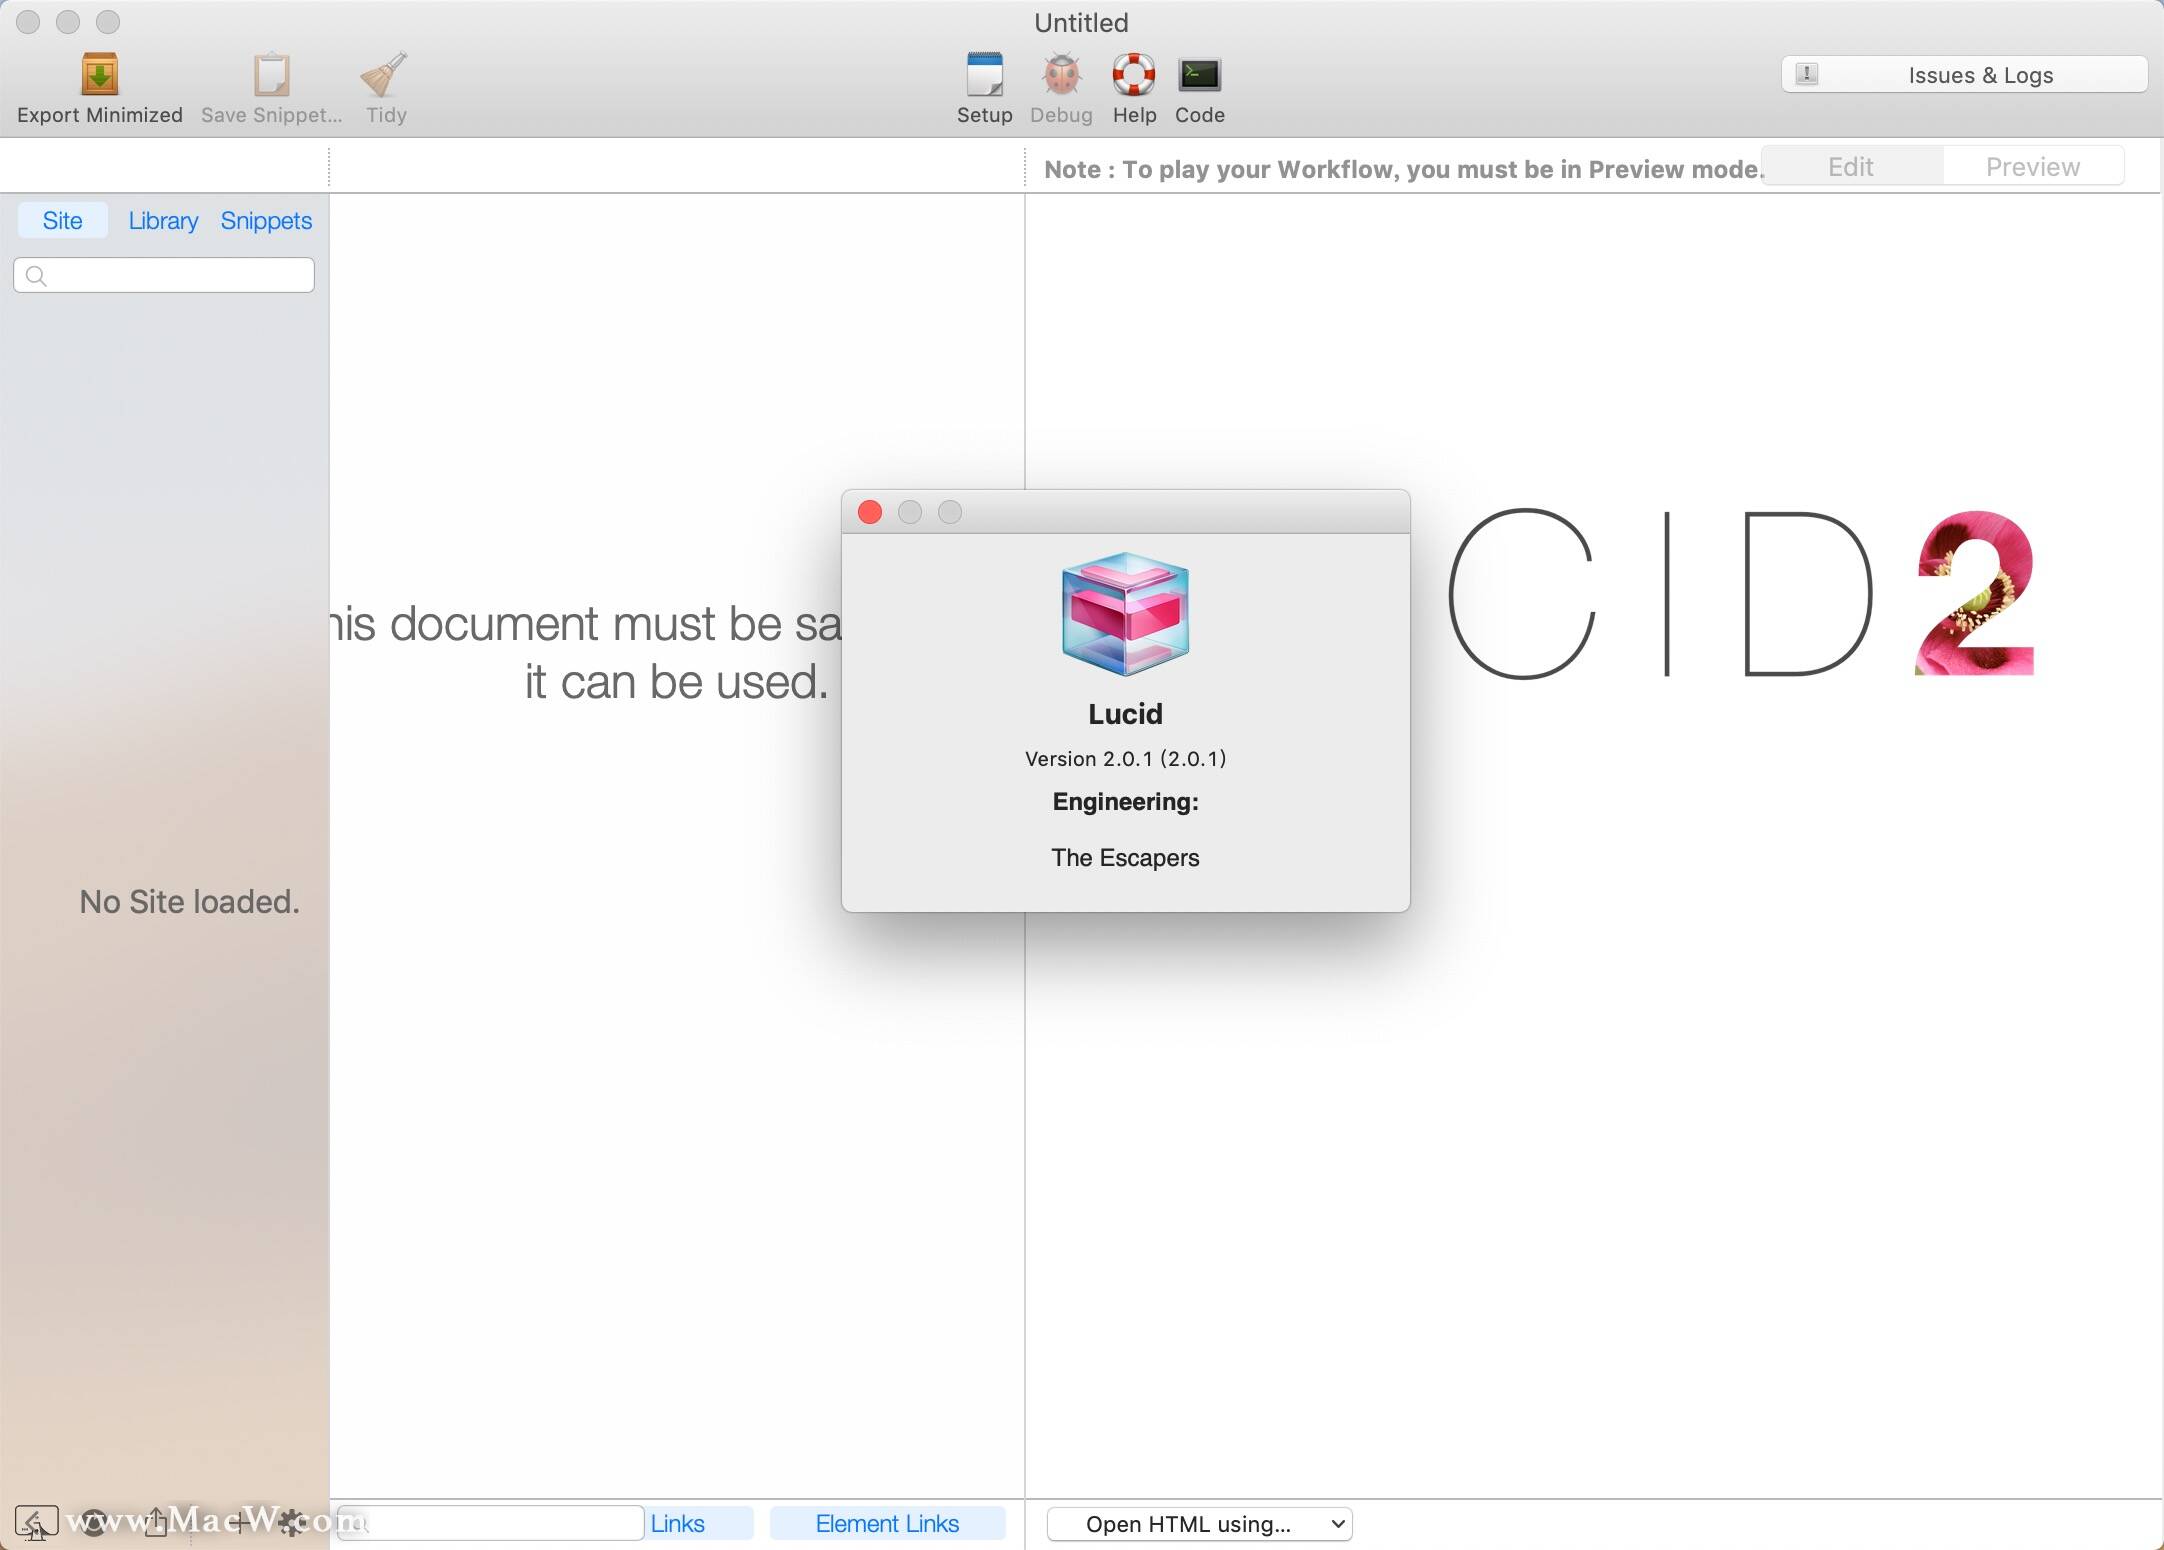Click the Issues & Logs button

click(x=1964, y=75)
